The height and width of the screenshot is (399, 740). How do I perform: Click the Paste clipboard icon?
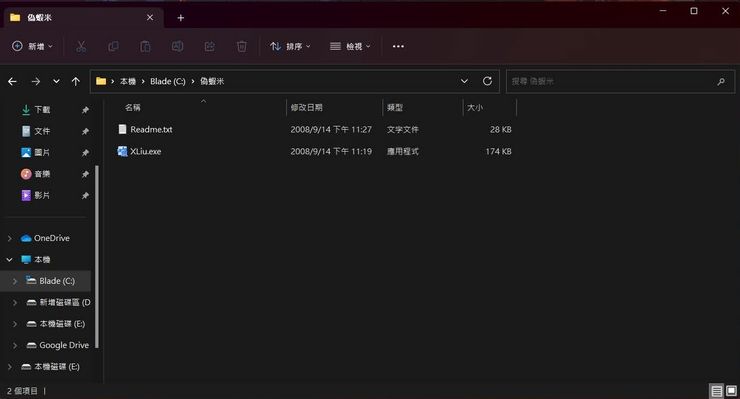click(145, 46)
